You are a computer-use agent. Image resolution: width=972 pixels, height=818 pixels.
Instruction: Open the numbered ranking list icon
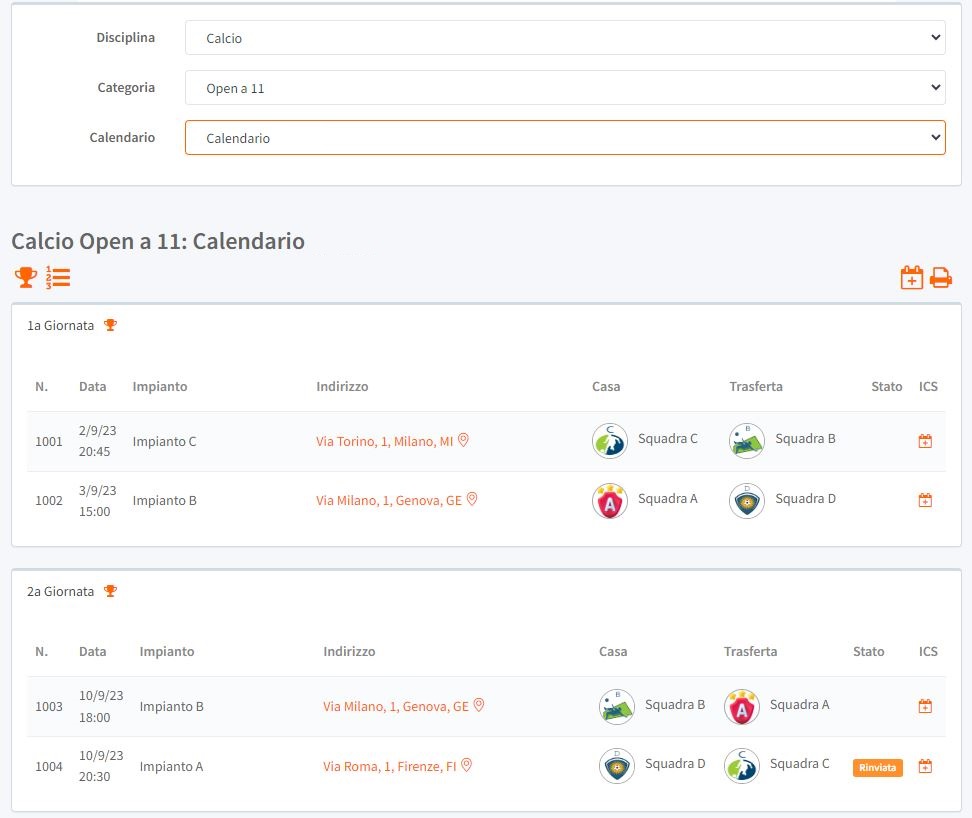[58, 277]
